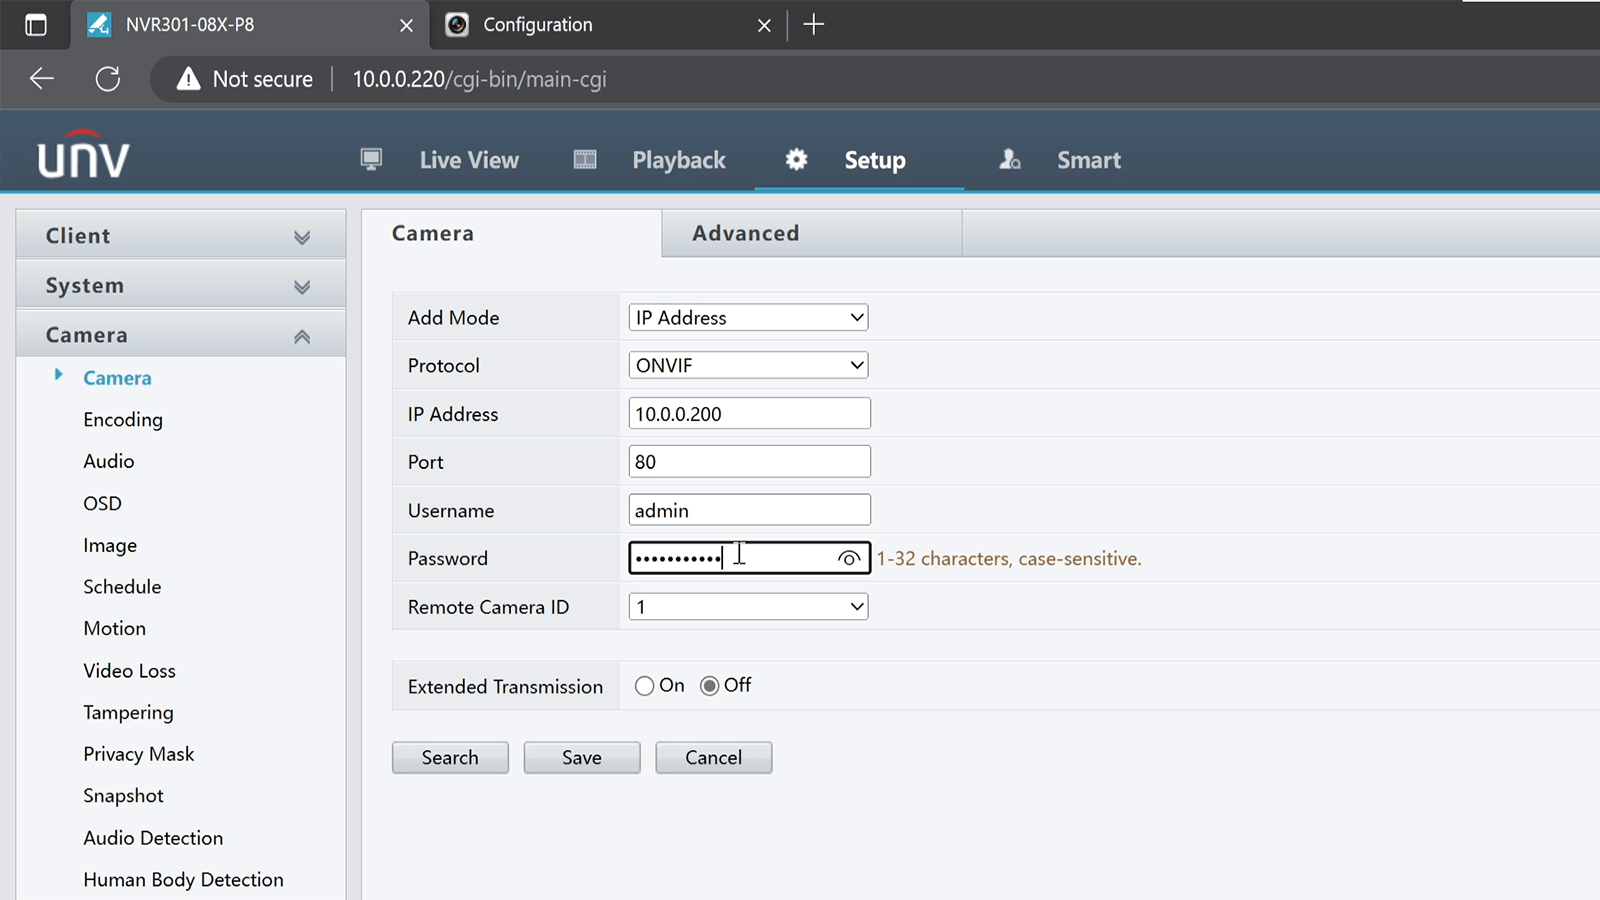This screenshot has width=1600, height=900.
Task: Open the Remote Camera ID dropdown
Action: point(748,606)
